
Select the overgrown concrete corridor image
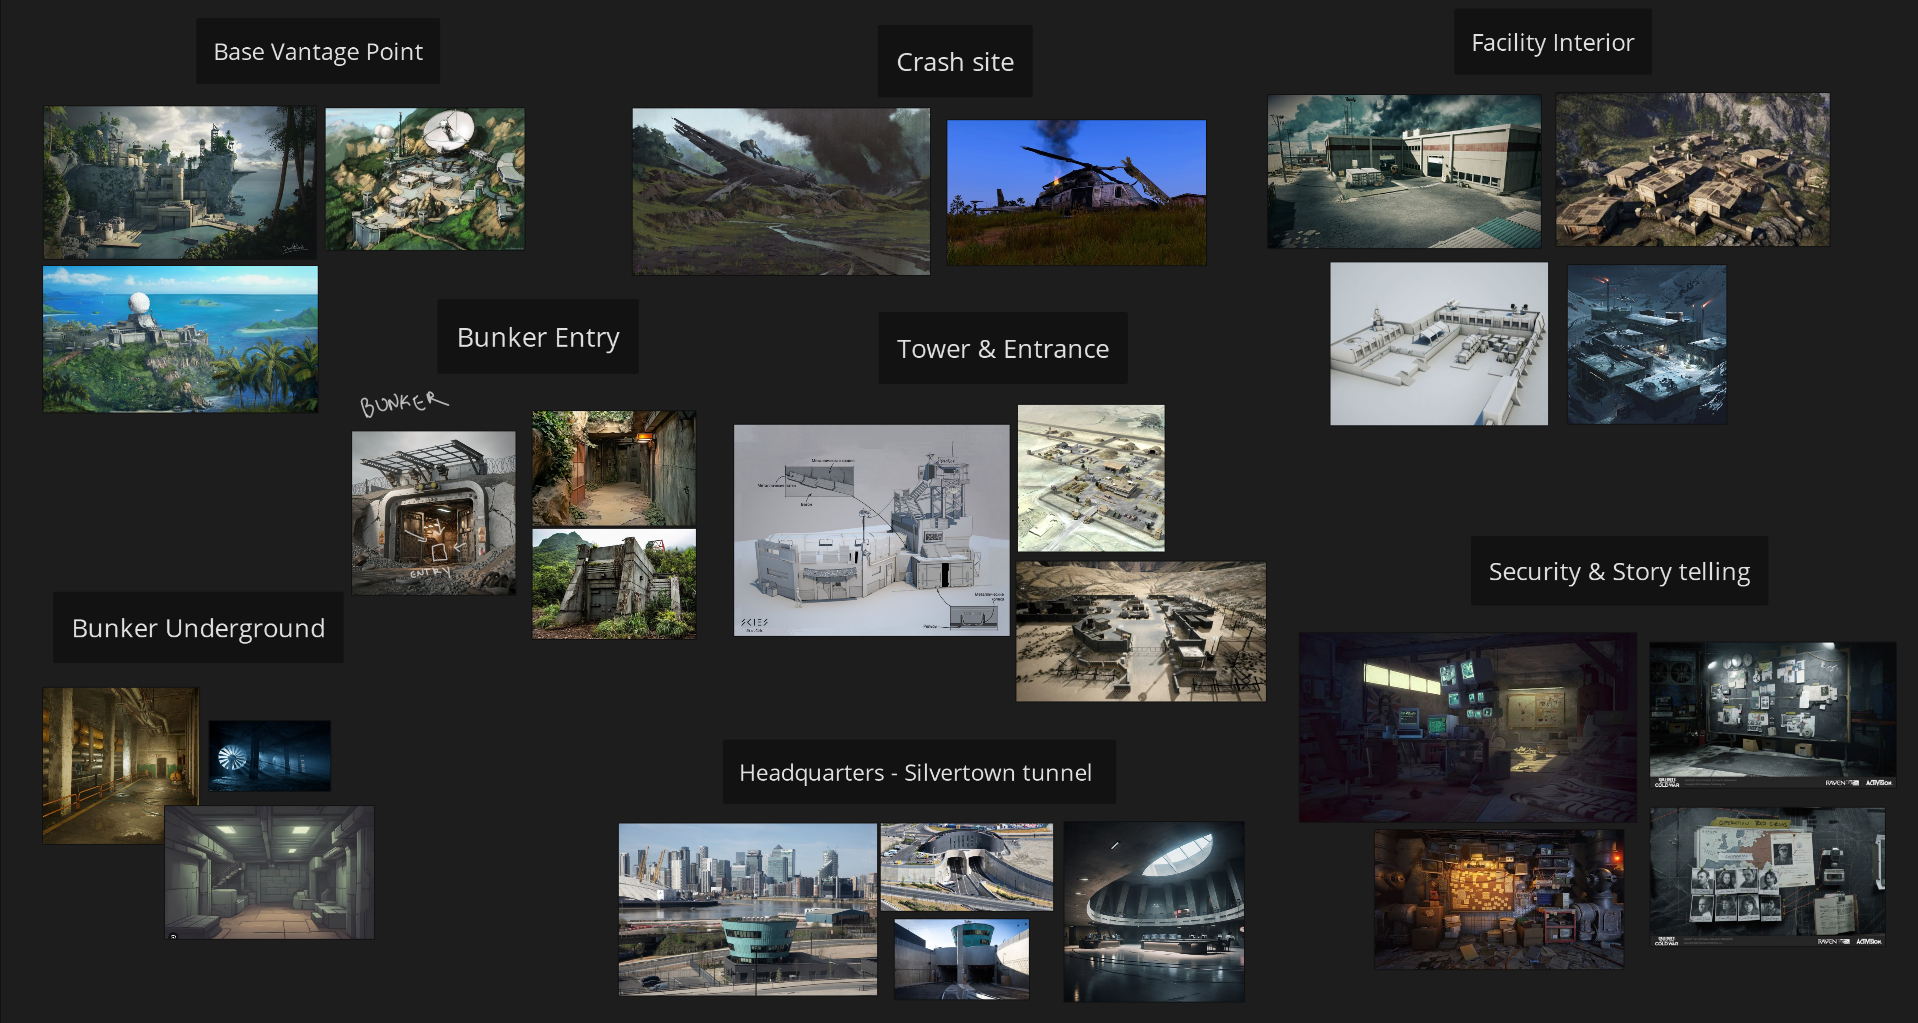[614, 468]
